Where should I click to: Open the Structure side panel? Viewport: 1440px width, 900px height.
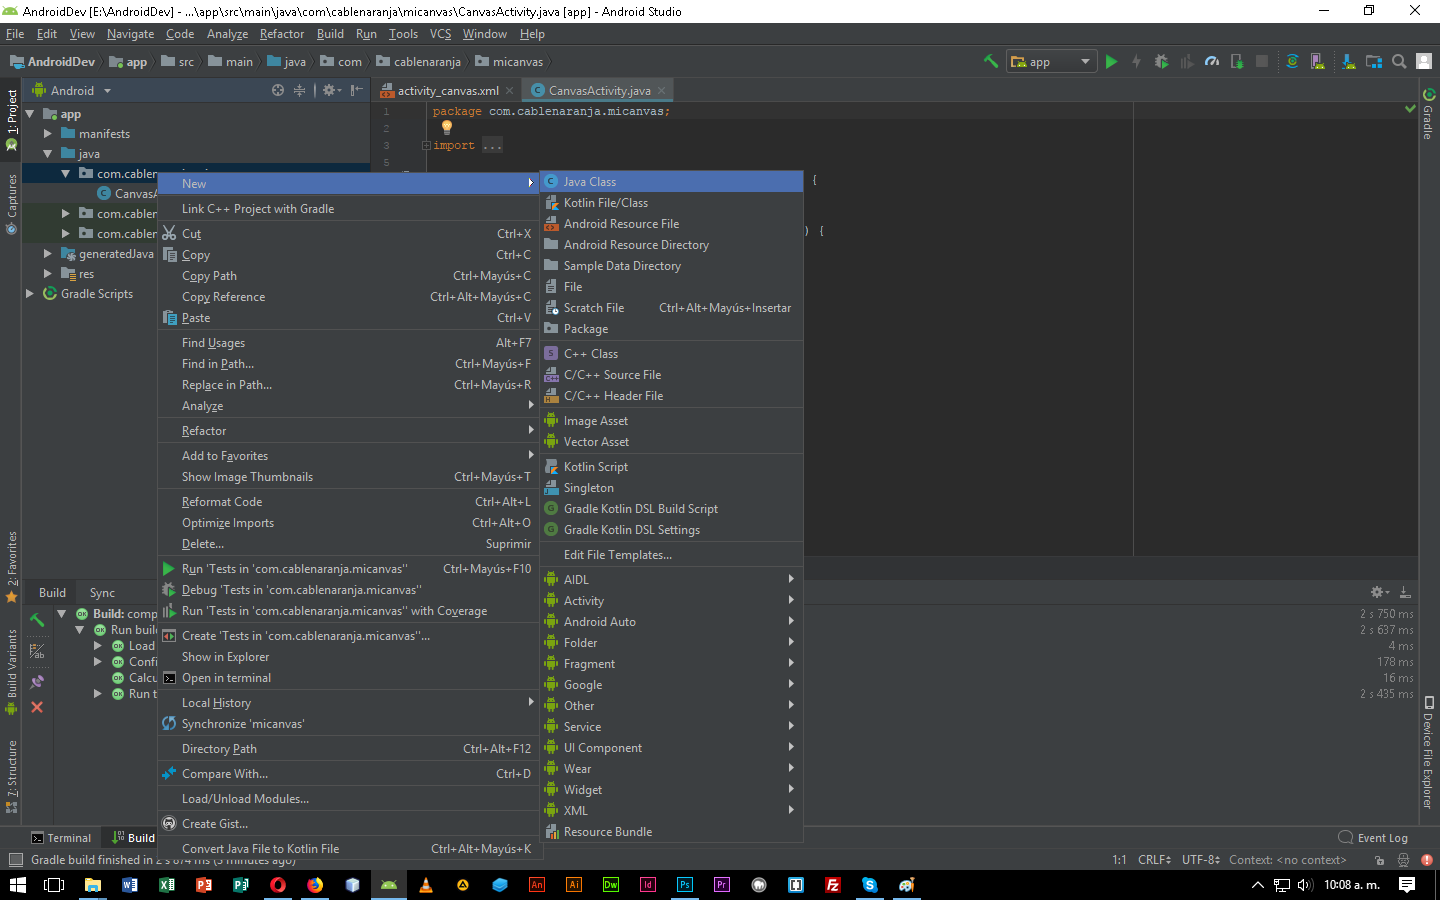coord(12,777)
